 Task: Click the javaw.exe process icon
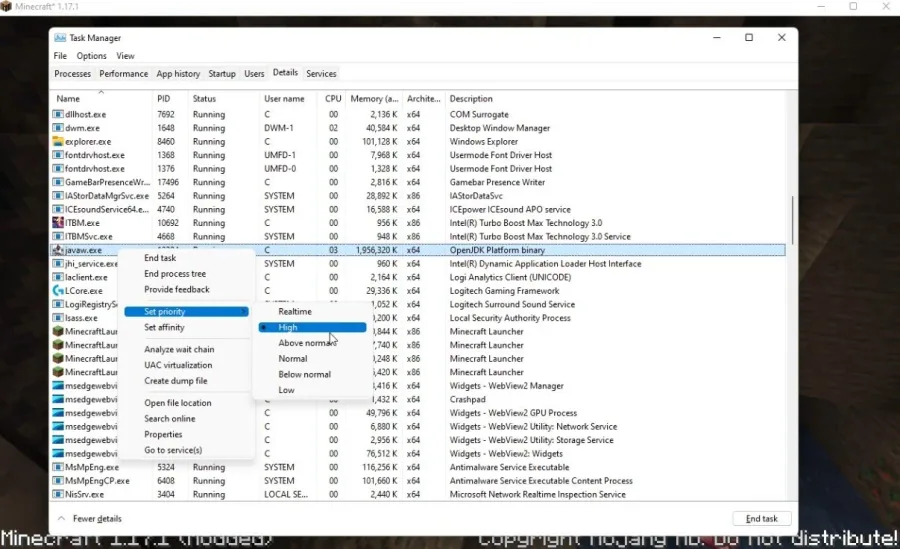57,250
